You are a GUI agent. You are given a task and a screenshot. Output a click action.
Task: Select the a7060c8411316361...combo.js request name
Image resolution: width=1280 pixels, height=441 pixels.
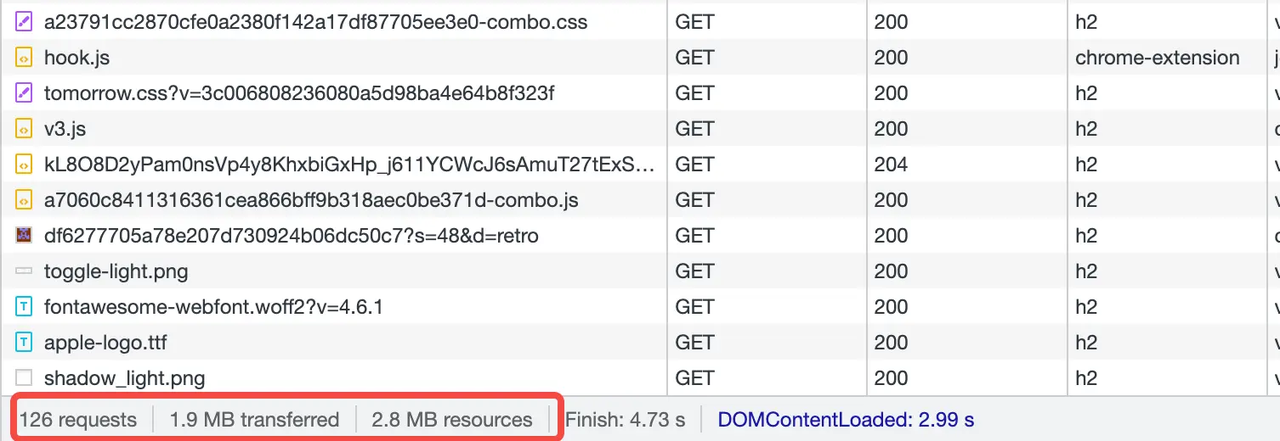[x=311, y=200]
